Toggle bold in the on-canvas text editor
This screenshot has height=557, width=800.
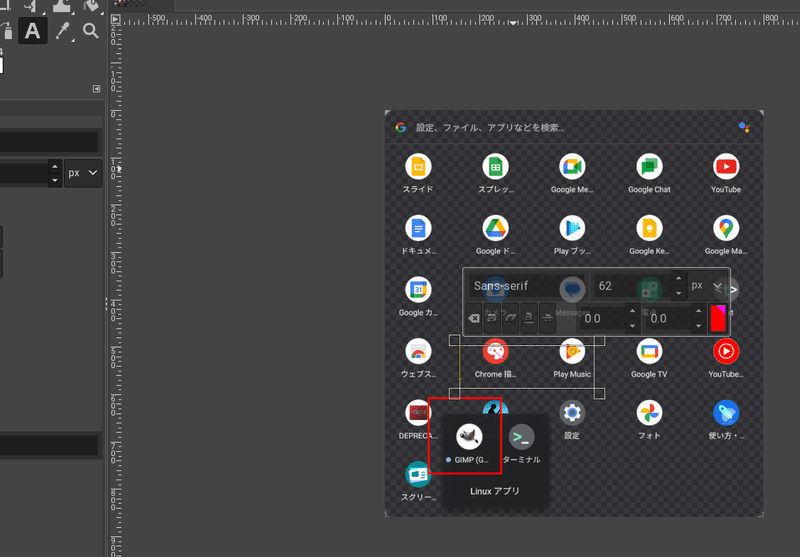[x=492, y=318]
